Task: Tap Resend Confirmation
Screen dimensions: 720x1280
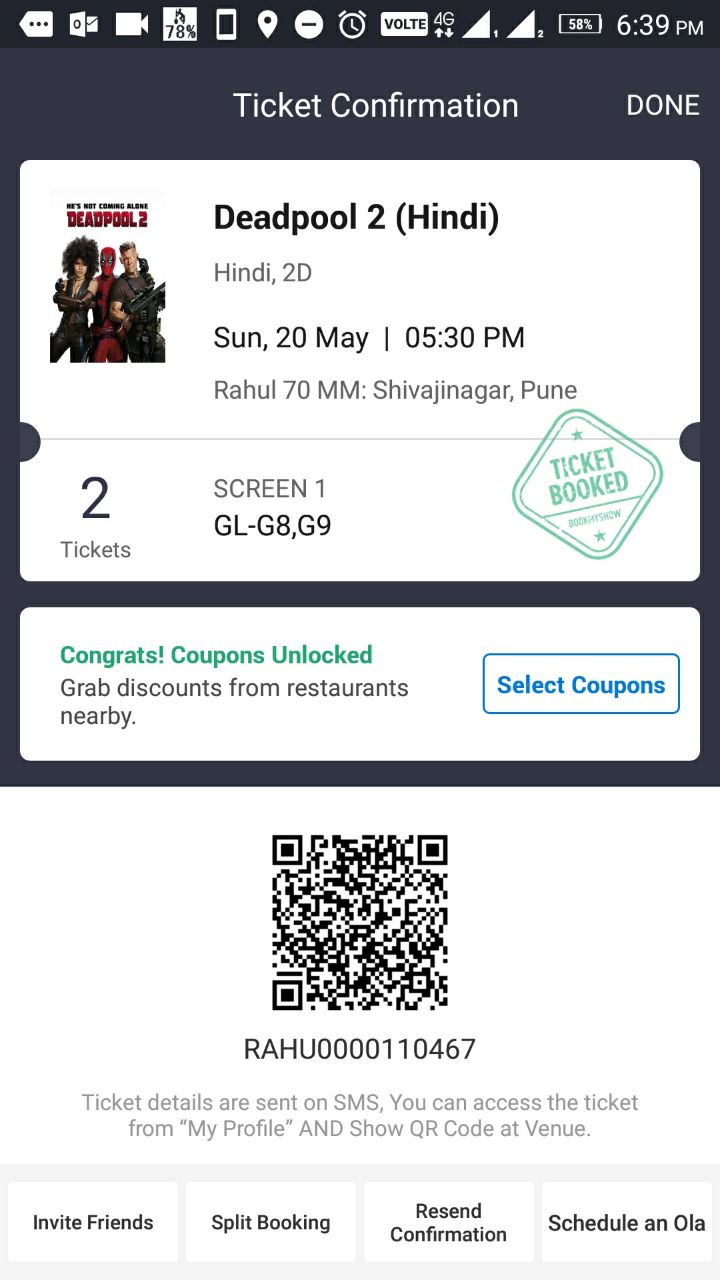Action: pyautogui.click(x=449, y=1222)
